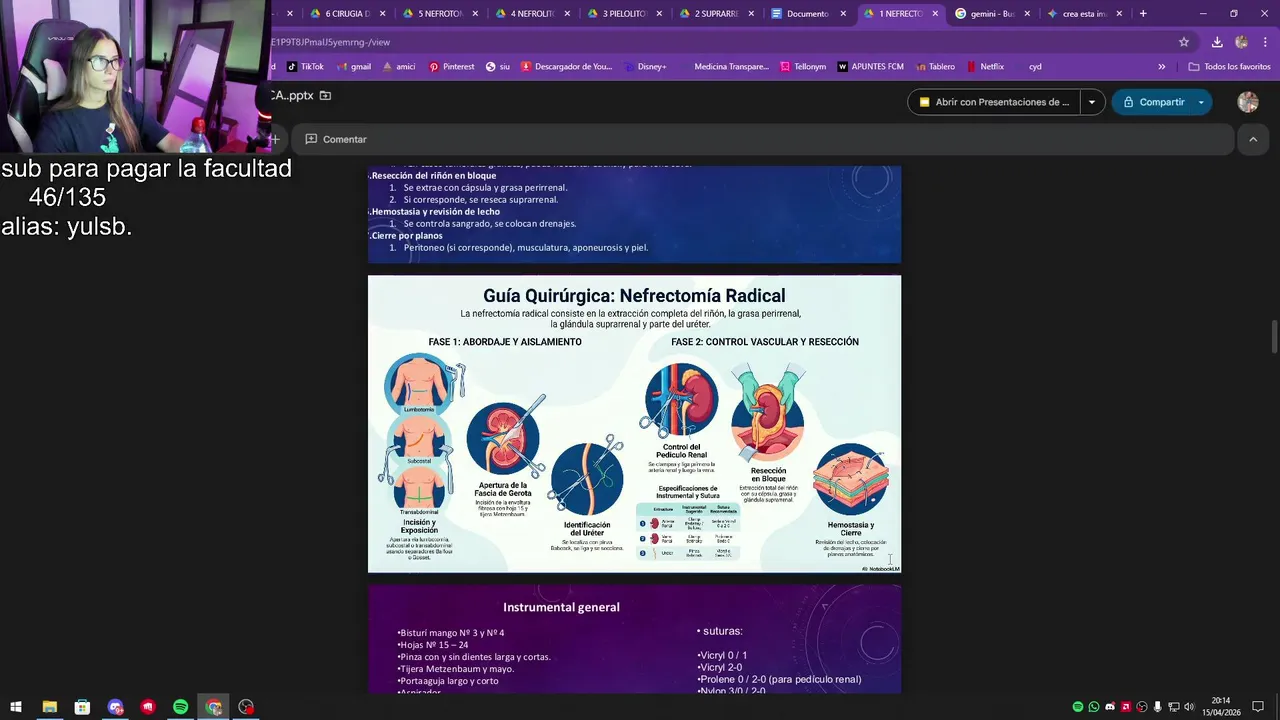This screenshot has height=720, width=1280.
Task: Click the Compartir button
Action: 1153,102
